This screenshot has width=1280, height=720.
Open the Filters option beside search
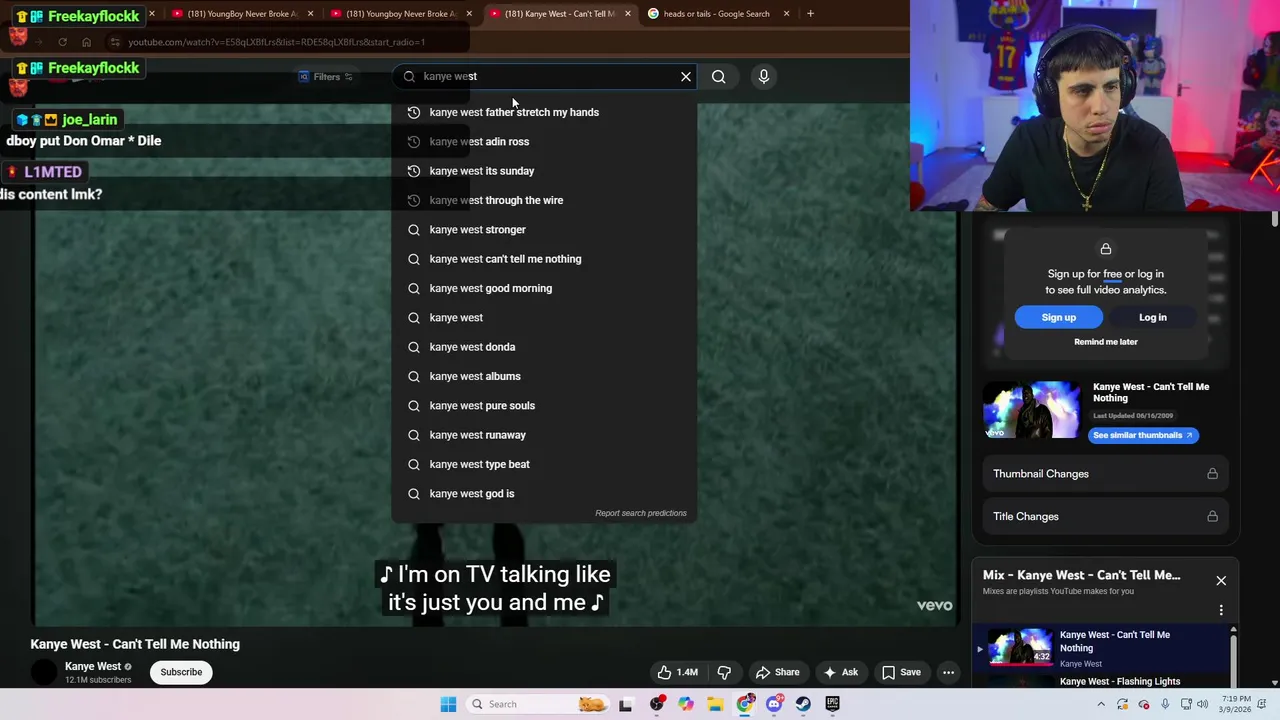[326, 76]
